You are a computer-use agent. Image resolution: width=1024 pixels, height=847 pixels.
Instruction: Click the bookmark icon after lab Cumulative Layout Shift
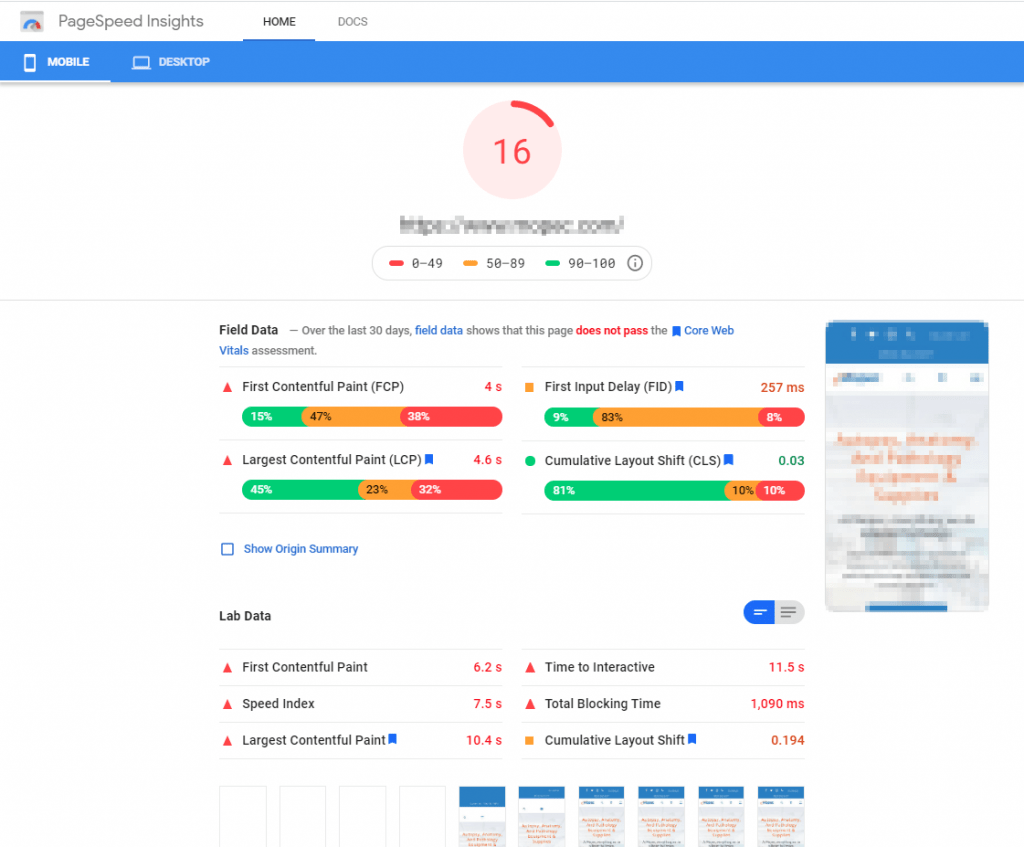[x=692, y=739]
